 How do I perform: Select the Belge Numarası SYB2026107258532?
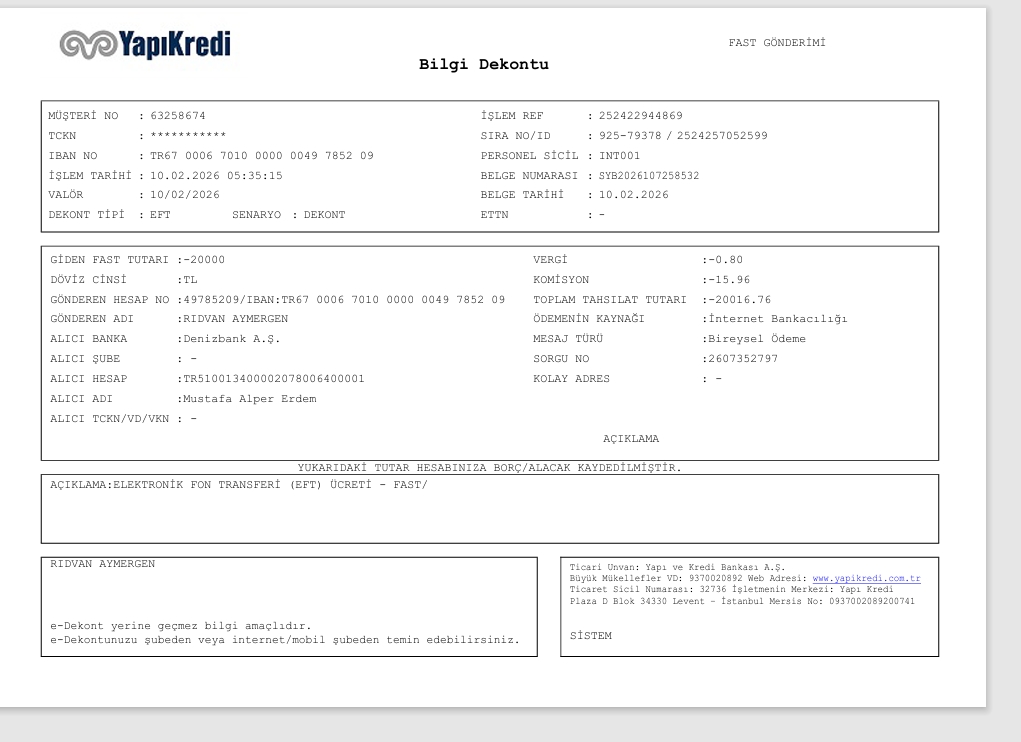(x=649, y=176)
